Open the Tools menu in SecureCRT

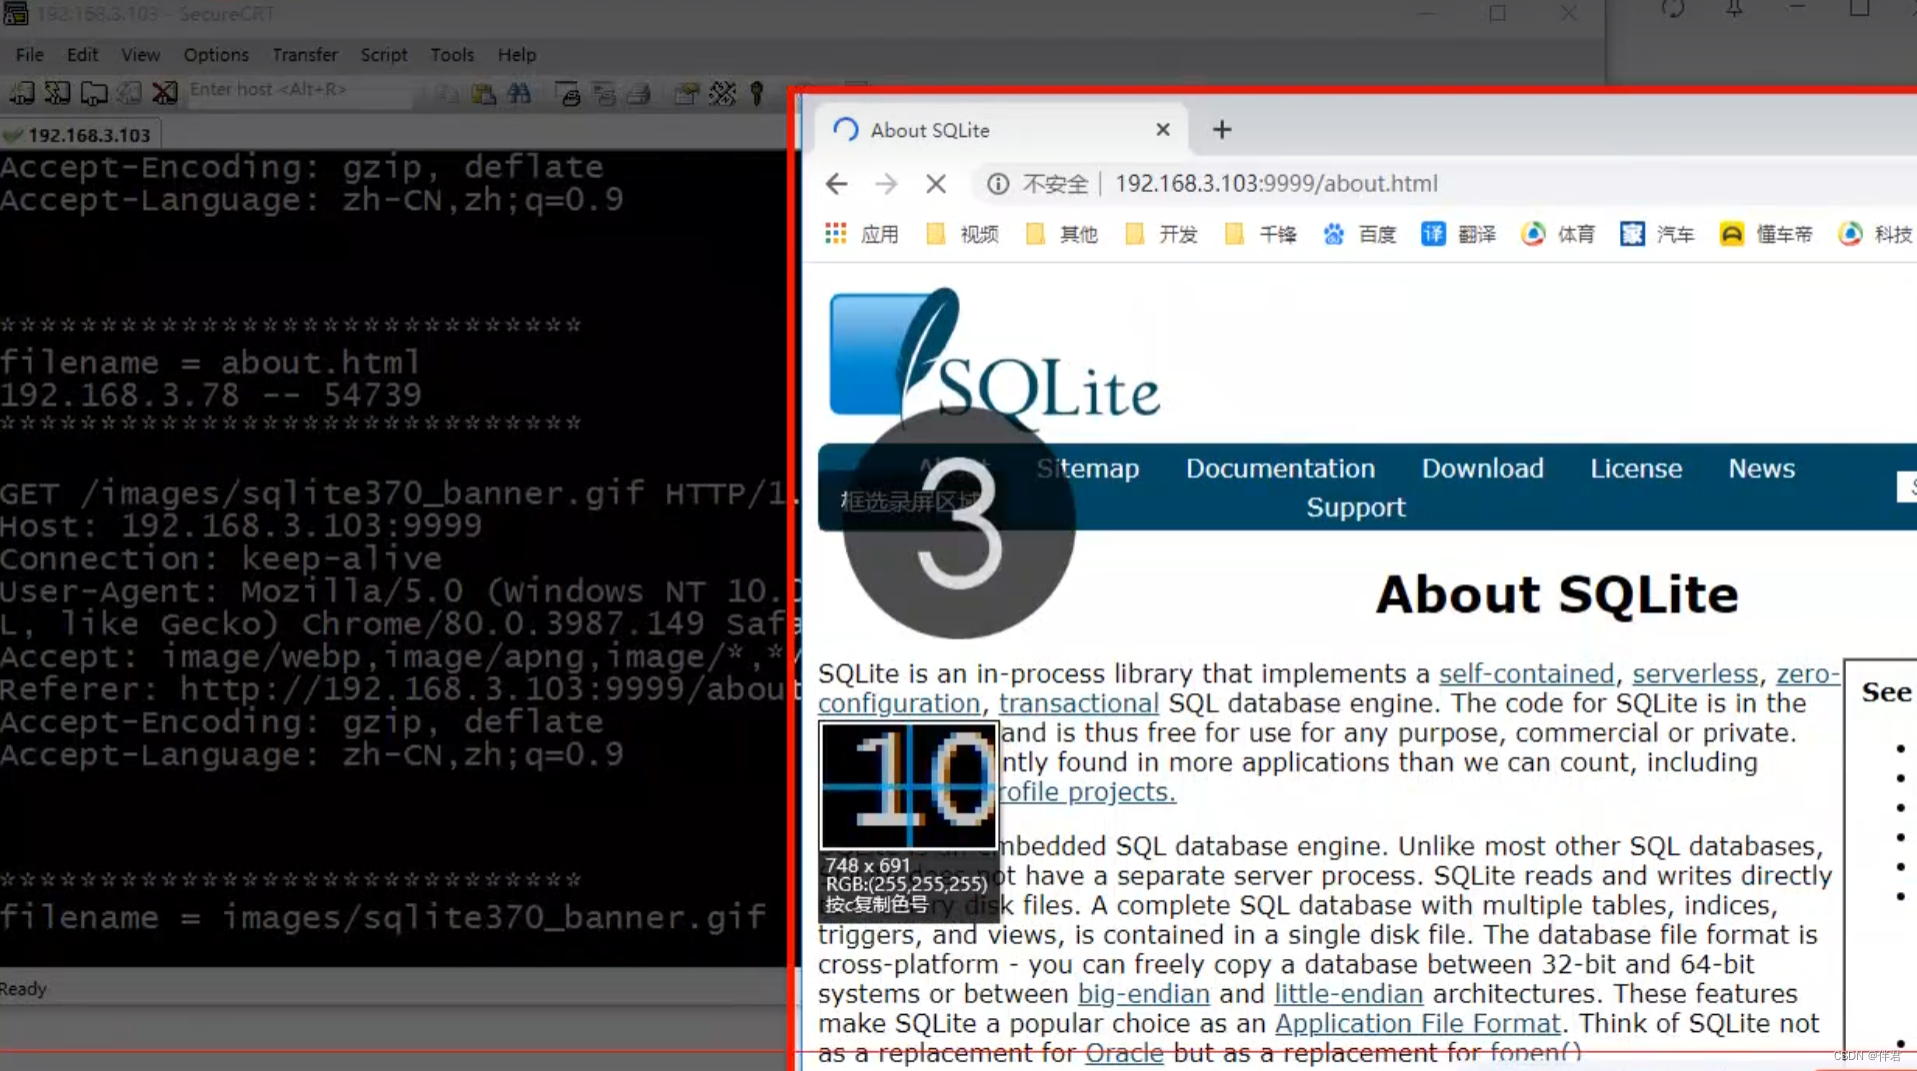point(452,55)
